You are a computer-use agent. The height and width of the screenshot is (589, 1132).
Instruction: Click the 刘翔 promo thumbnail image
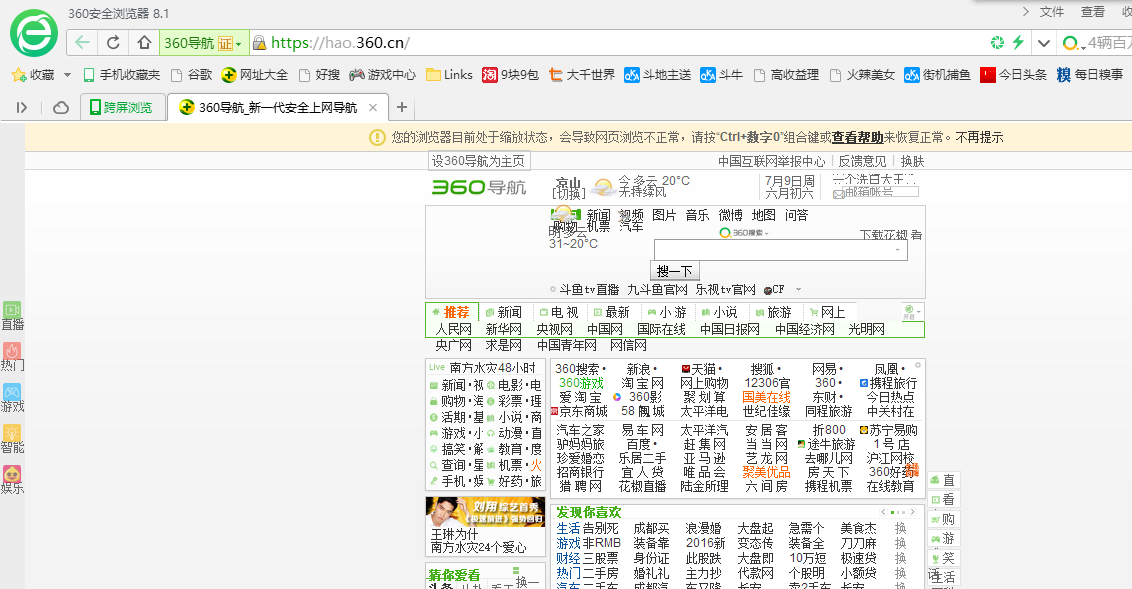(484, 512)
